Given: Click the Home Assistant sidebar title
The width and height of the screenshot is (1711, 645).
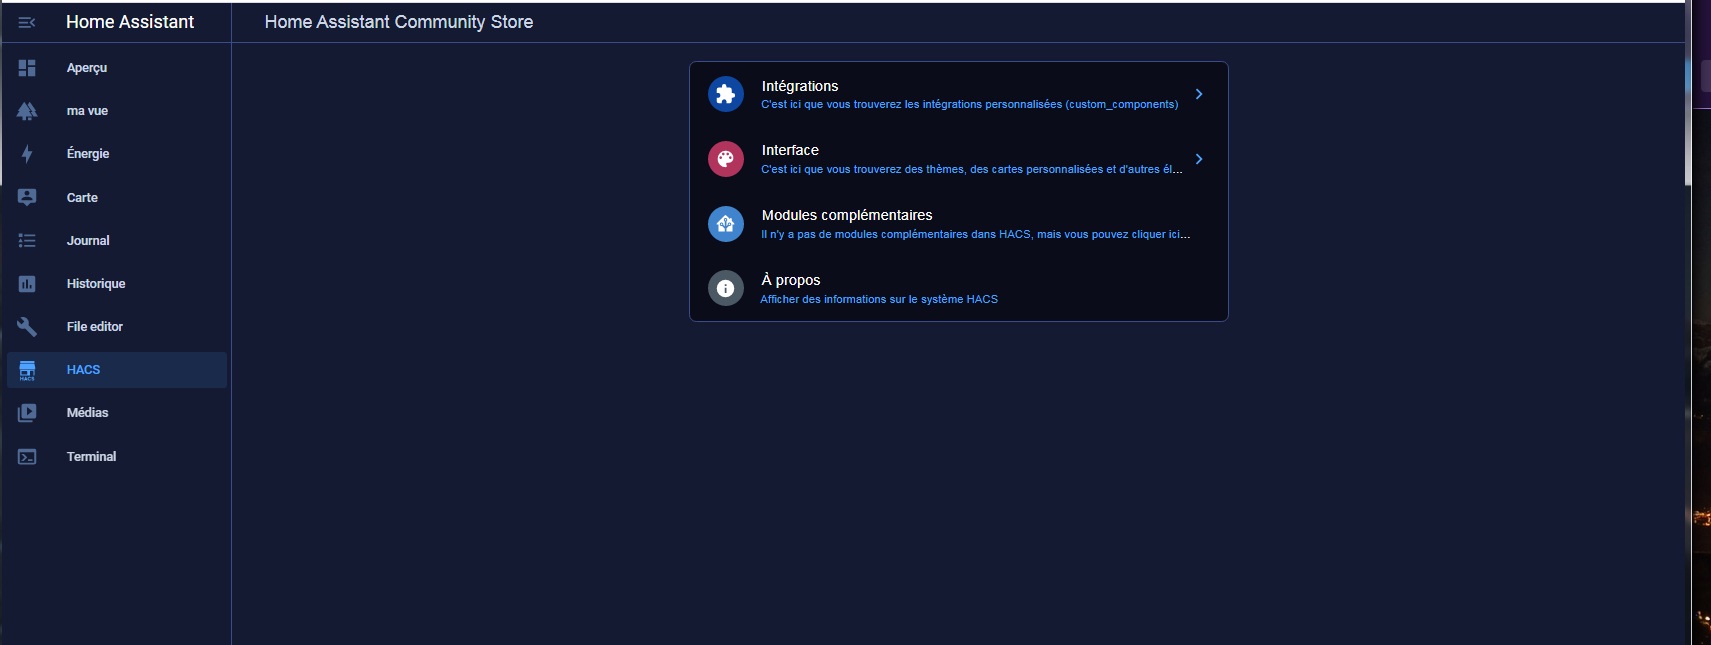Looking at the screenshot, I should [130, 22].
